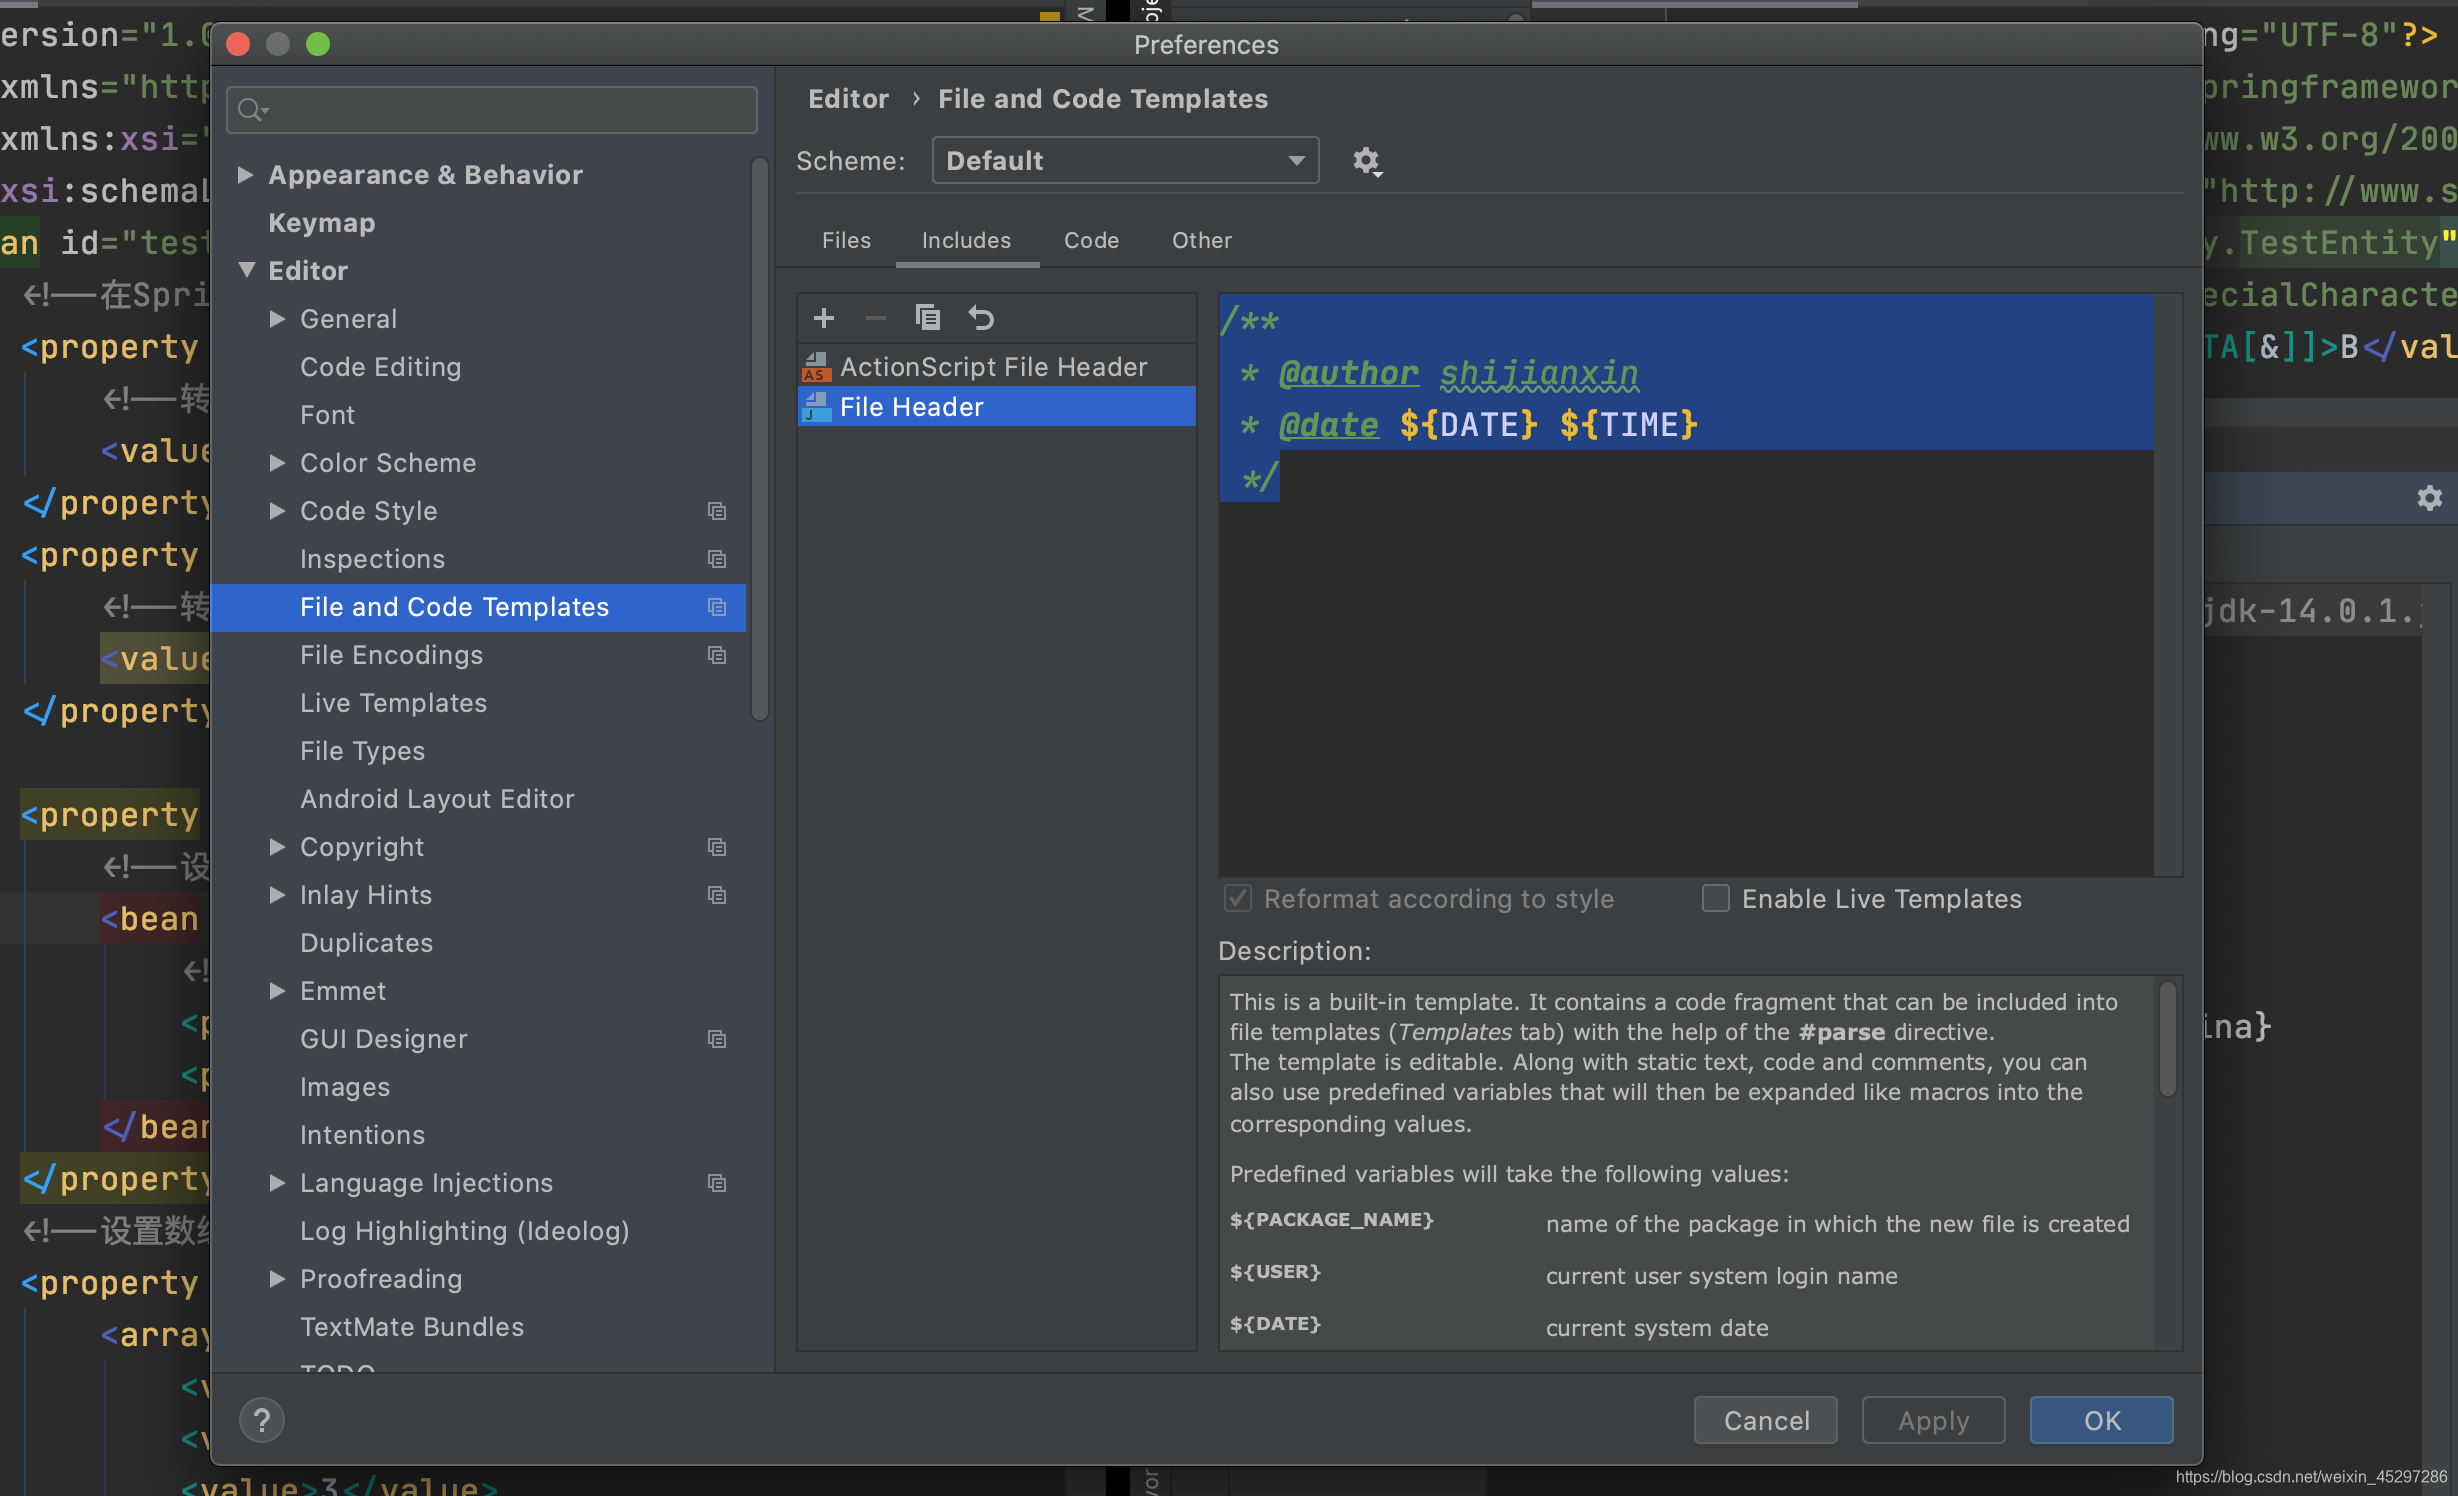Click project-level icon next to Inlay Hints

tap(717, 895)
